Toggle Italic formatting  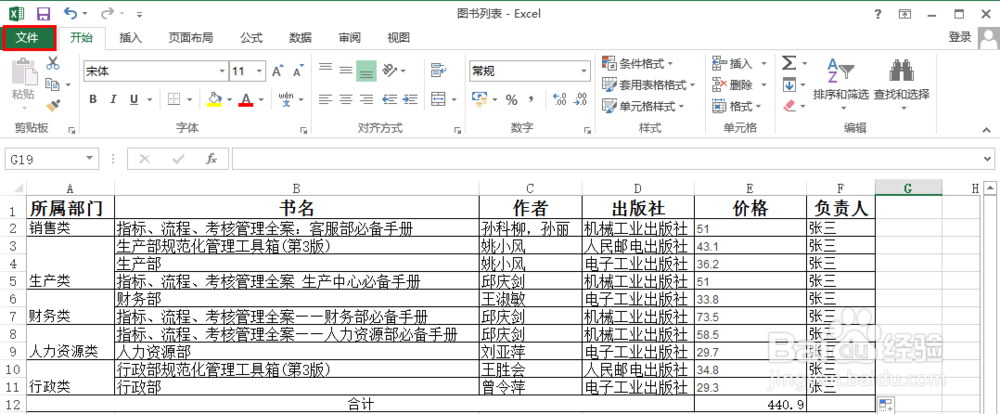113,99
